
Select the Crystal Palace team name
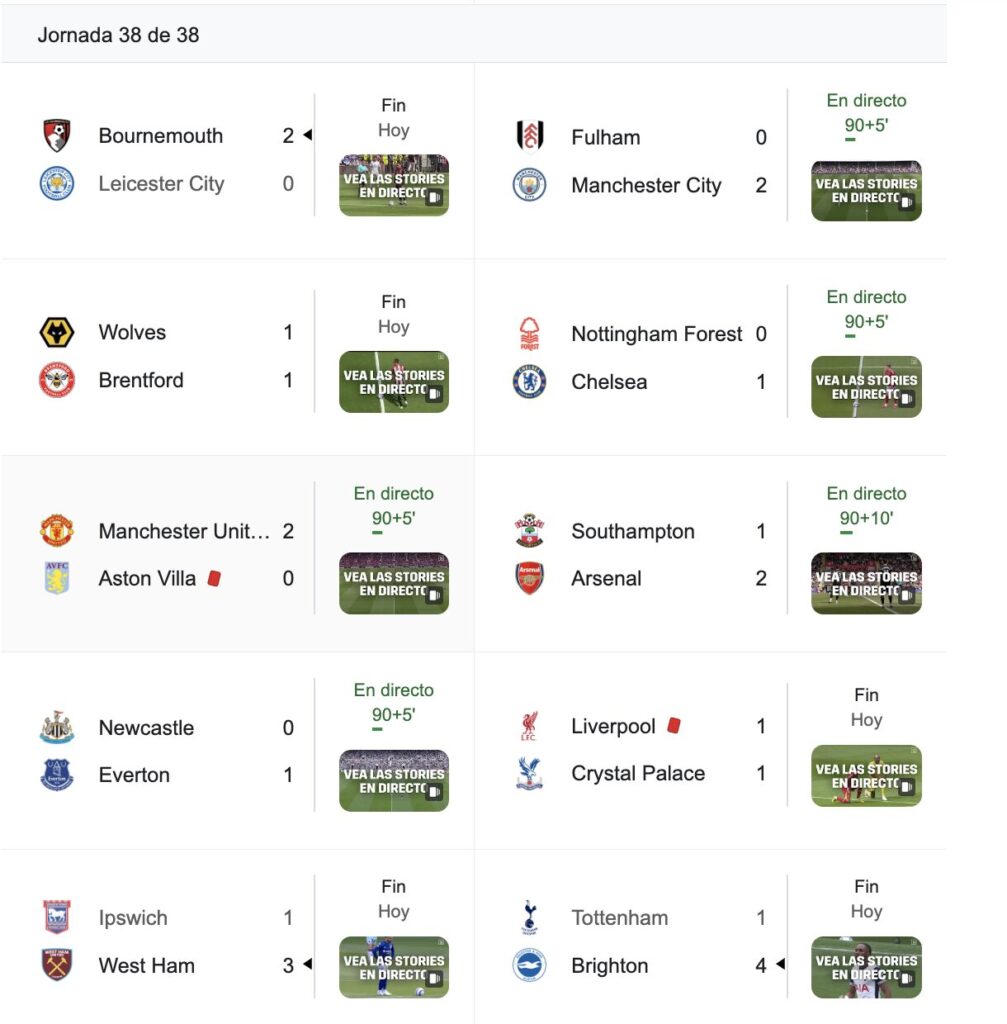click(638, 773)
